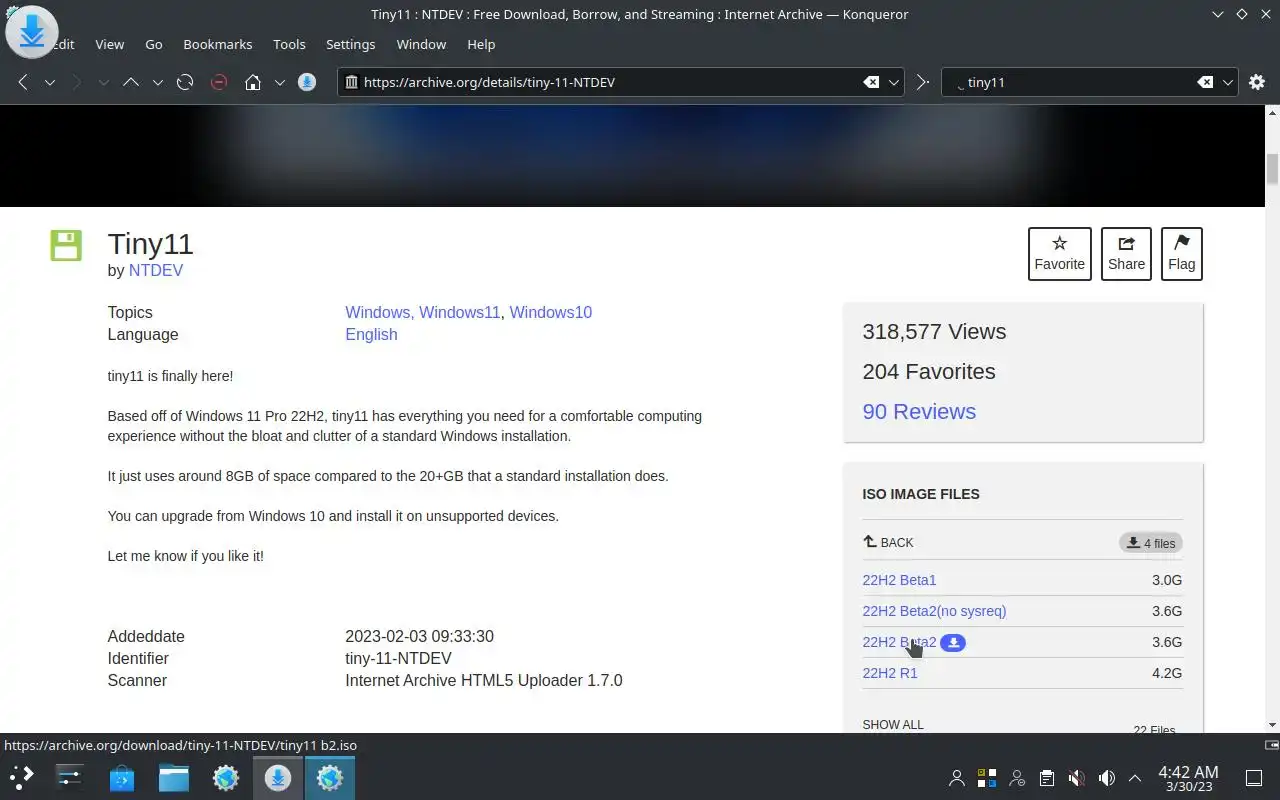Image resolution: width=1280 pixels, height=800 pixels.
Task: Expand SHOW ALL files list
Action: point(893,724)
